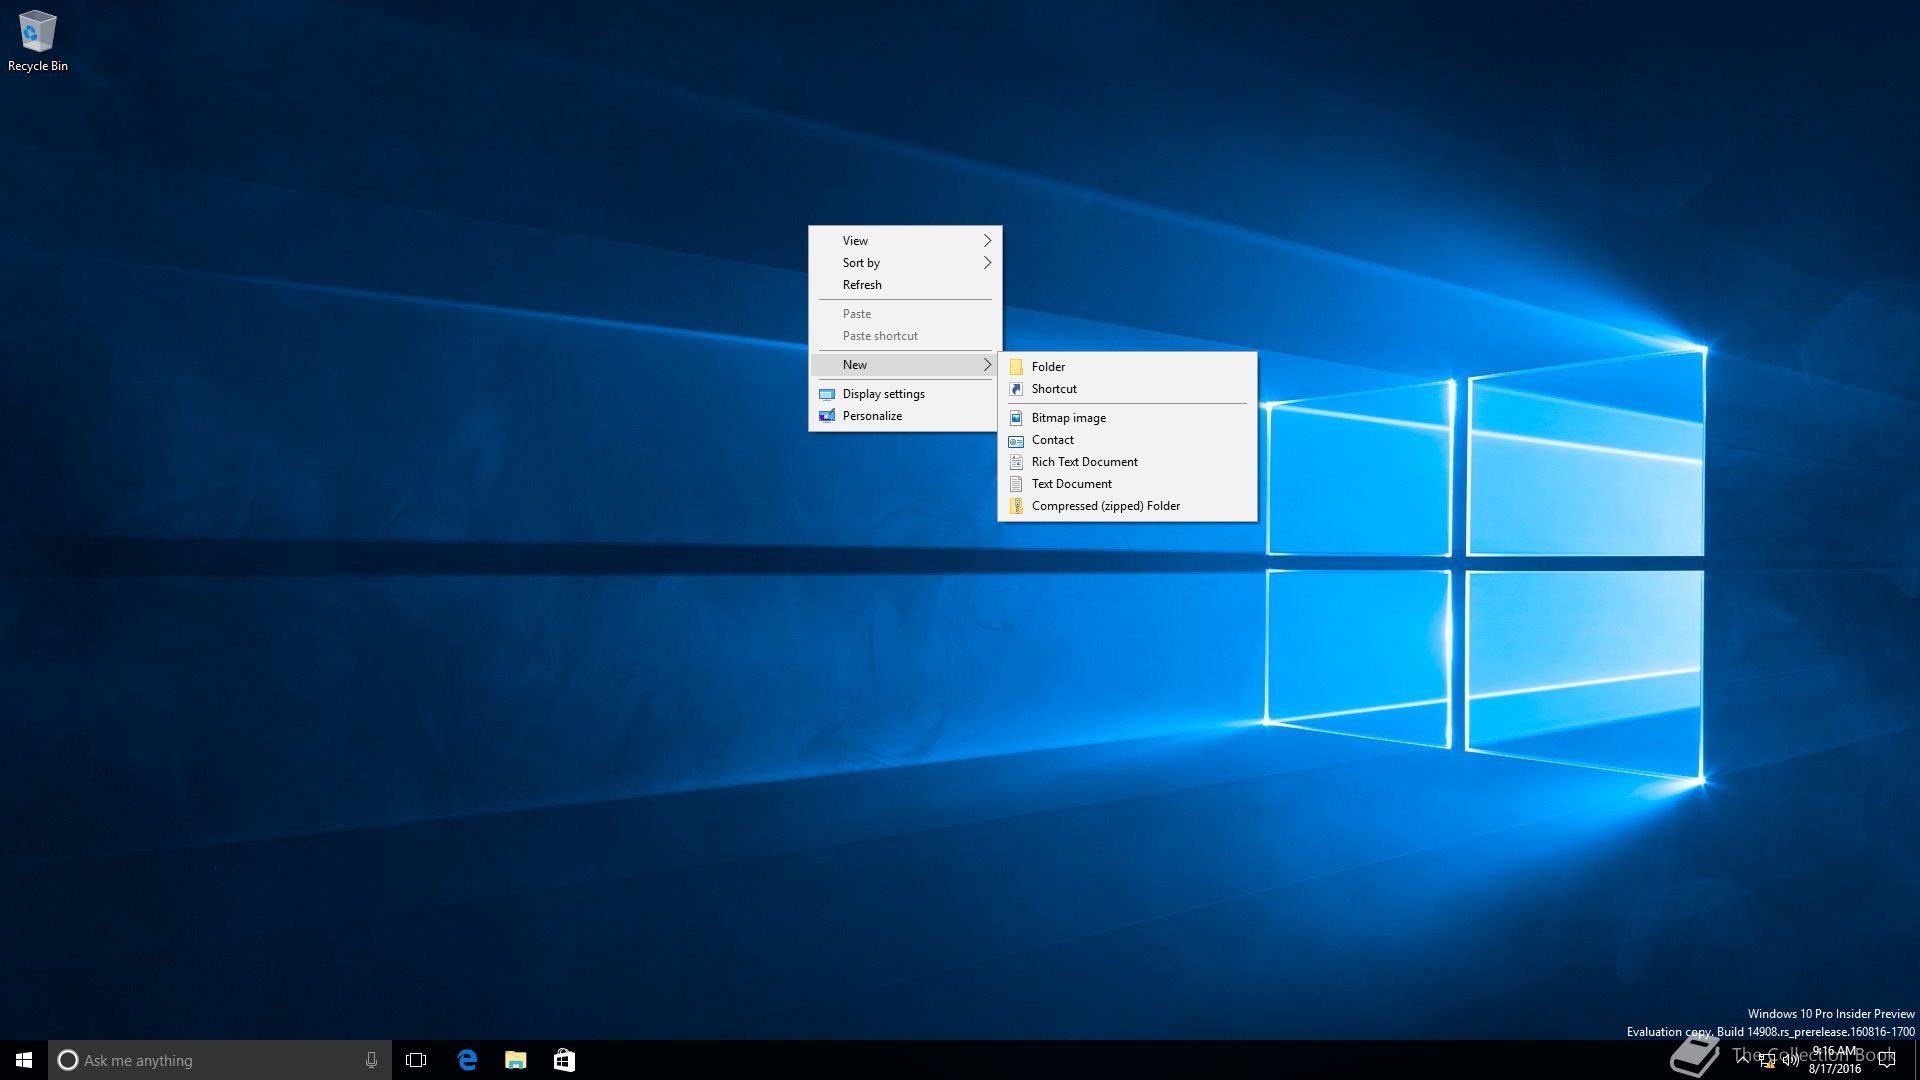This screenshot has height=1080, width=1920.
Task: Create a new Folder from submenu
Action: [x=1127, y=367]
